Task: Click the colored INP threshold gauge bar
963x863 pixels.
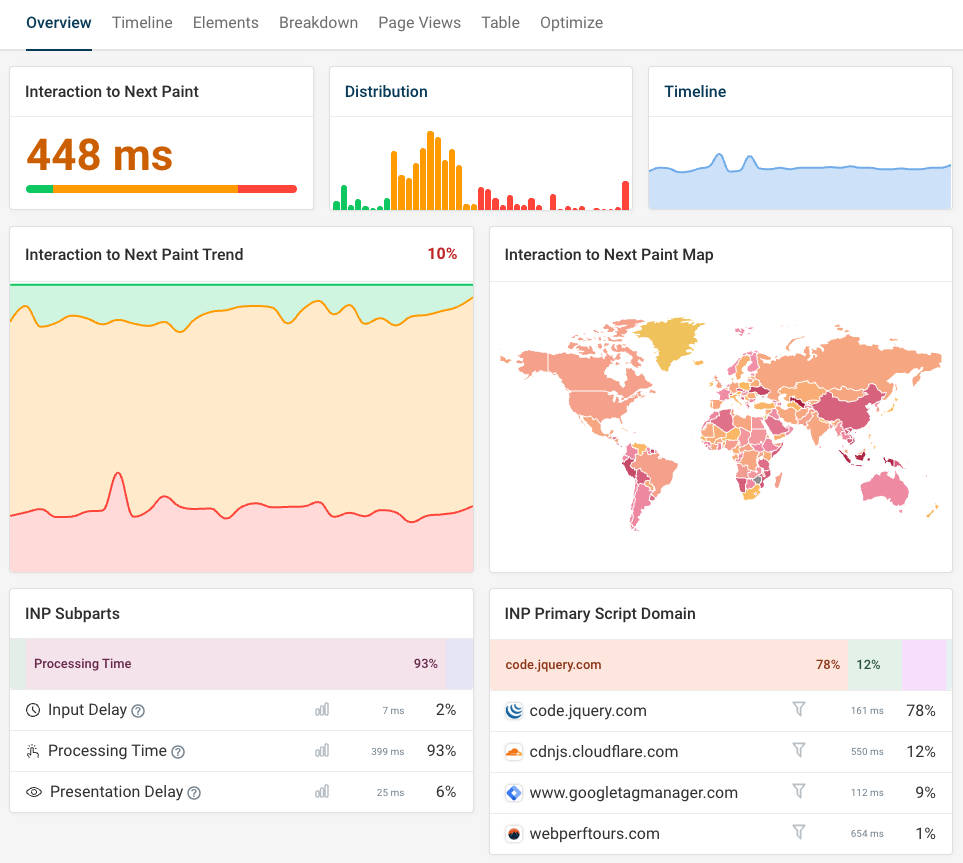Action: click(161, 188)
